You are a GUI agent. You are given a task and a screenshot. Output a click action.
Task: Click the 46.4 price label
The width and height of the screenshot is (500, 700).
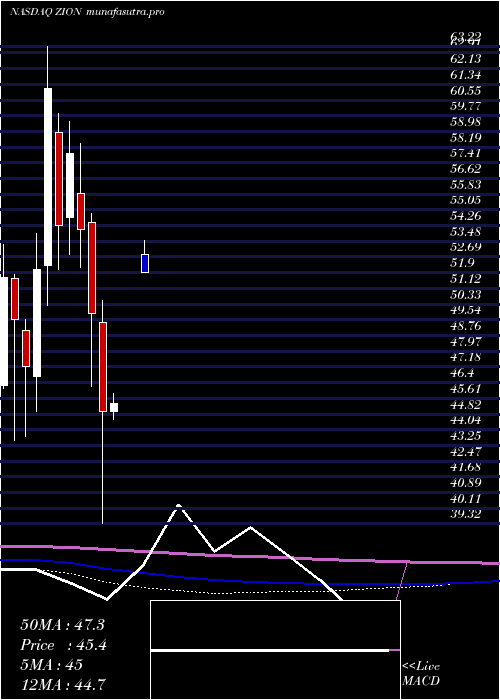[x=462, y=373]
